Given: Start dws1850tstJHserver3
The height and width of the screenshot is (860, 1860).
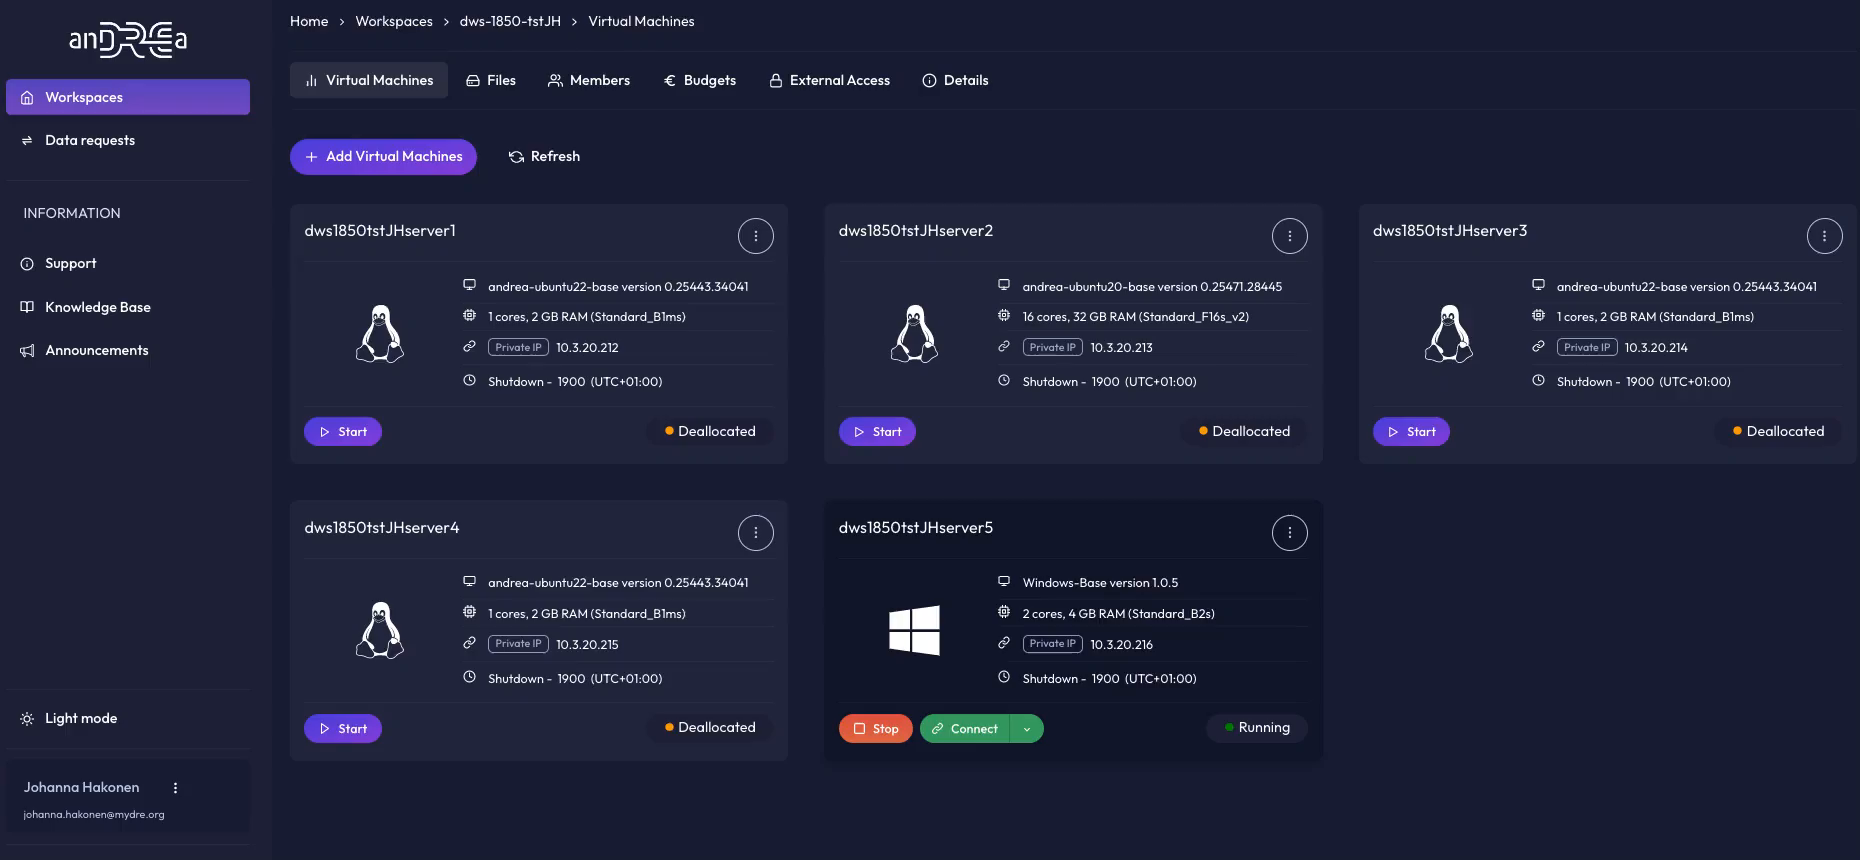Looking at the screenshot, I should (1411, 432).
